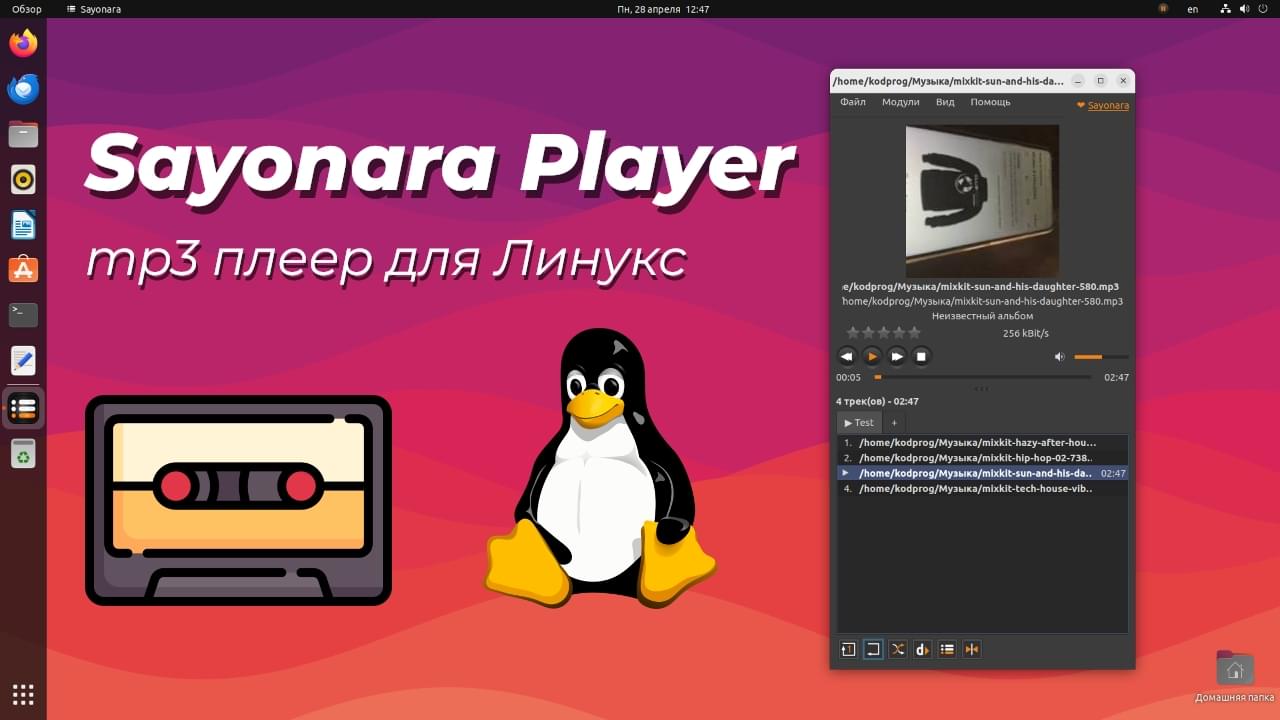Click the active Sayonara dock icon
Image resolution: width=1280 pixels, height=720 pixels.
tap(23, 408)
